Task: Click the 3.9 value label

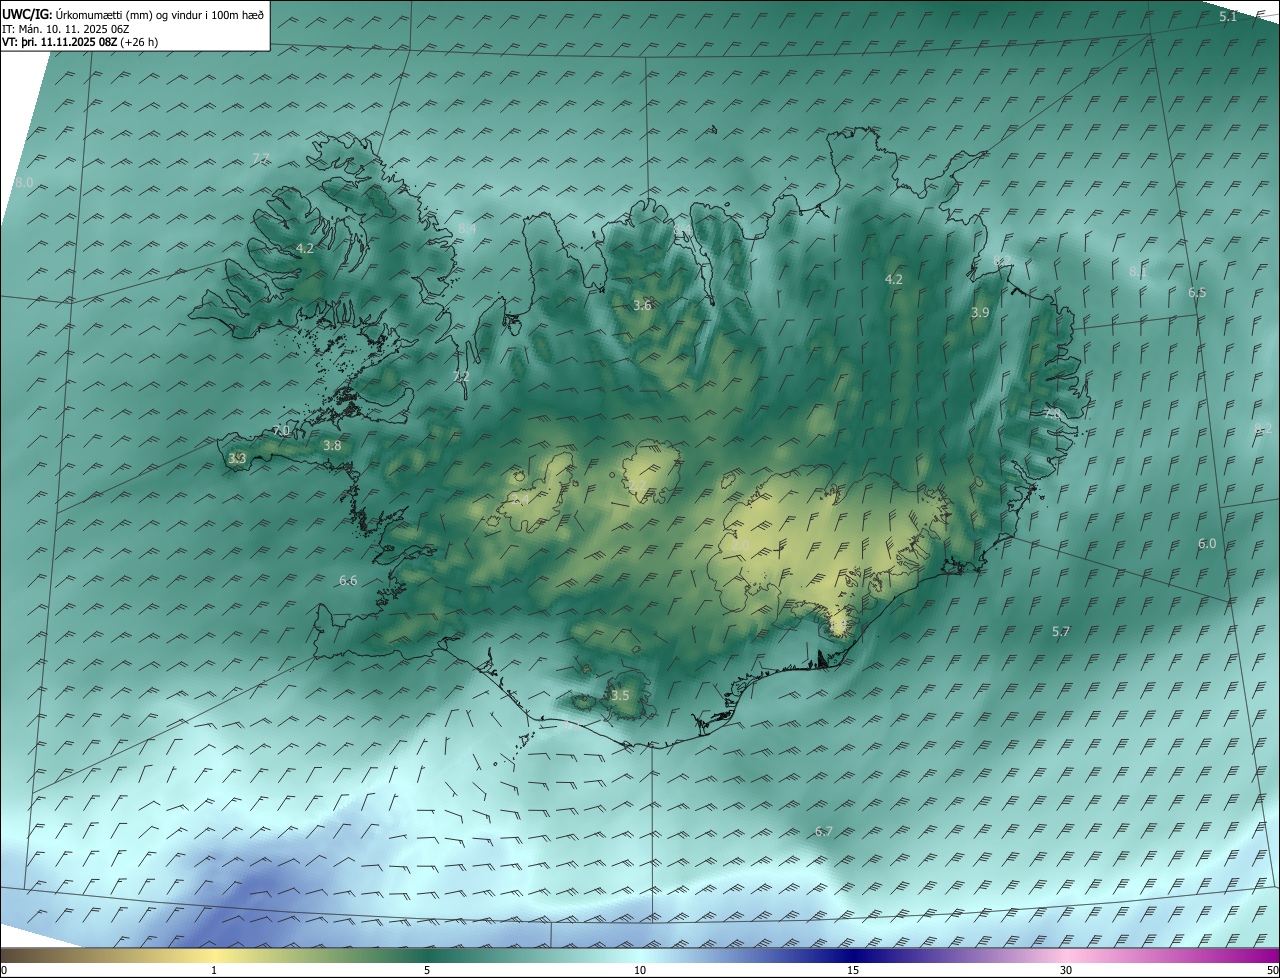Action: point(980,313)
